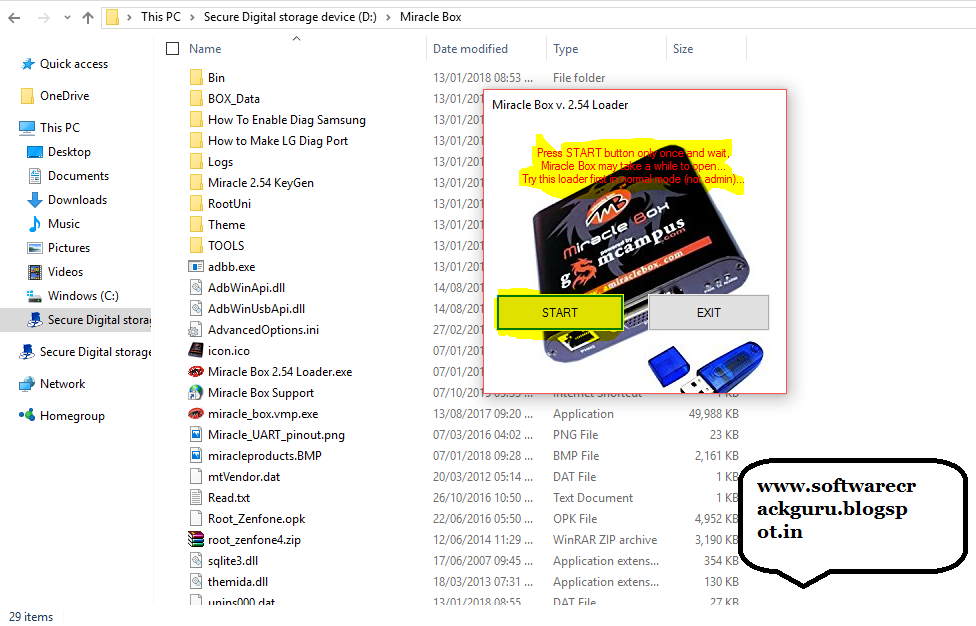Select Miracle_UART_pinout.png image icon
The height and width of the screenshot is (626, 976).
click(x=196, y=434)
